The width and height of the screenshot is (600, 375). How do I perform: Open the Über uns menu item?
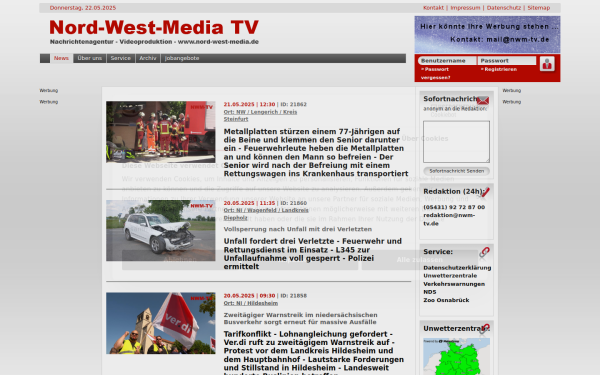point(90,58)
